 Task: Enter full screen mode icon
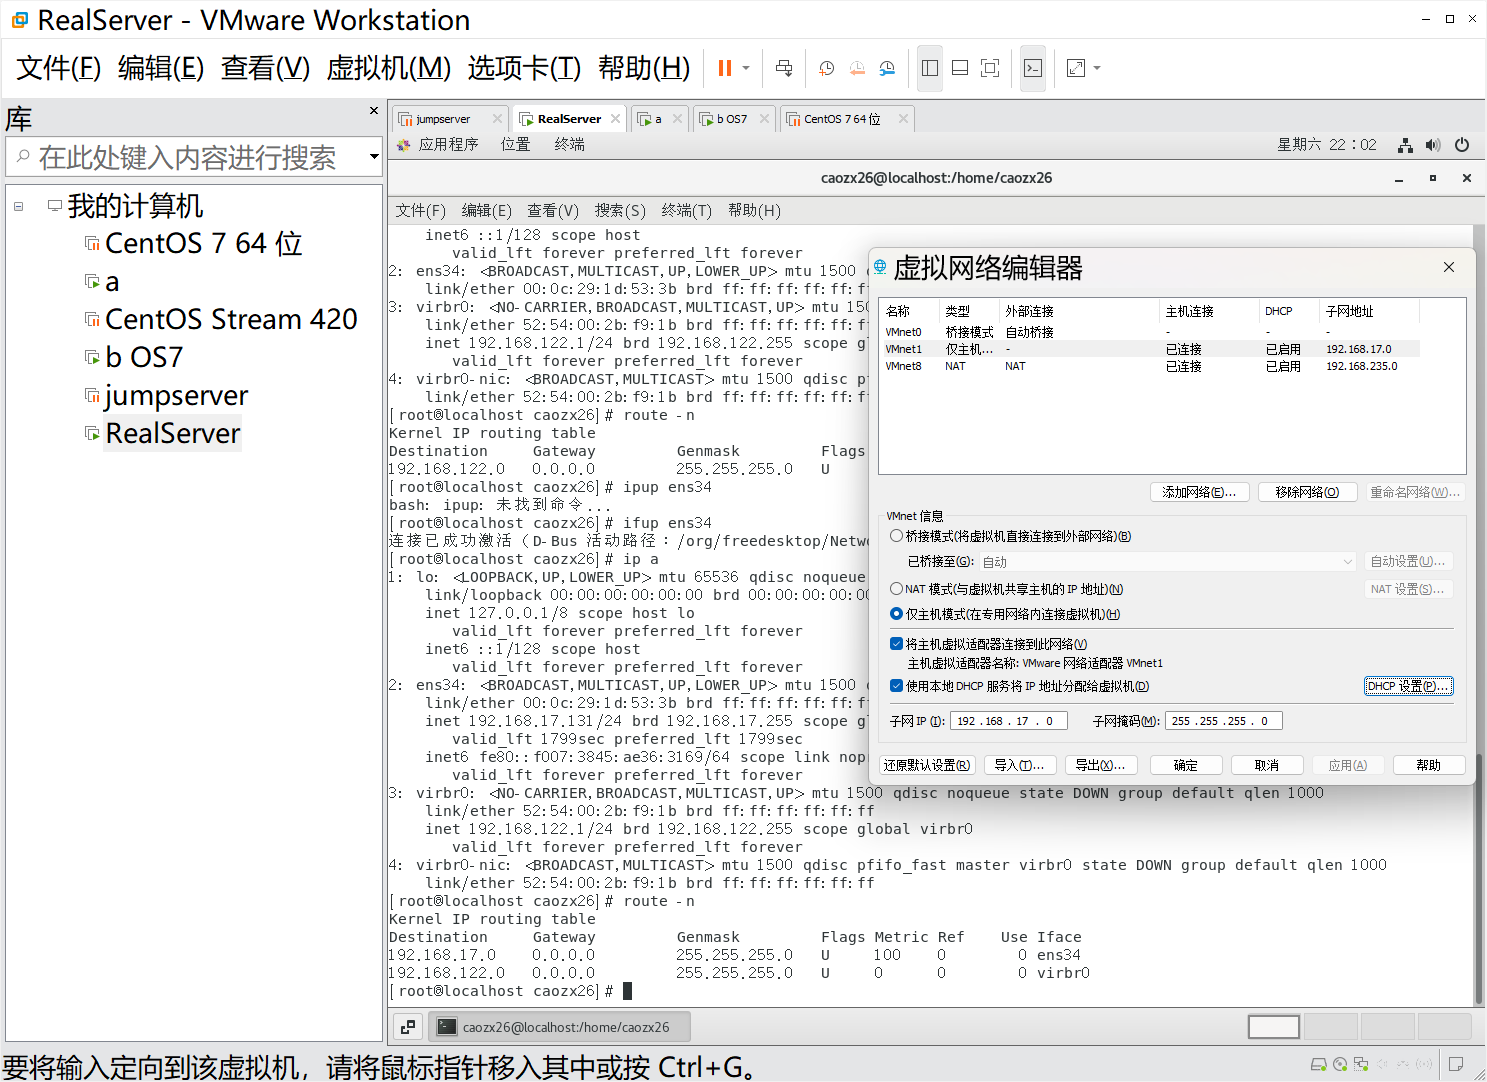(990, 68)
